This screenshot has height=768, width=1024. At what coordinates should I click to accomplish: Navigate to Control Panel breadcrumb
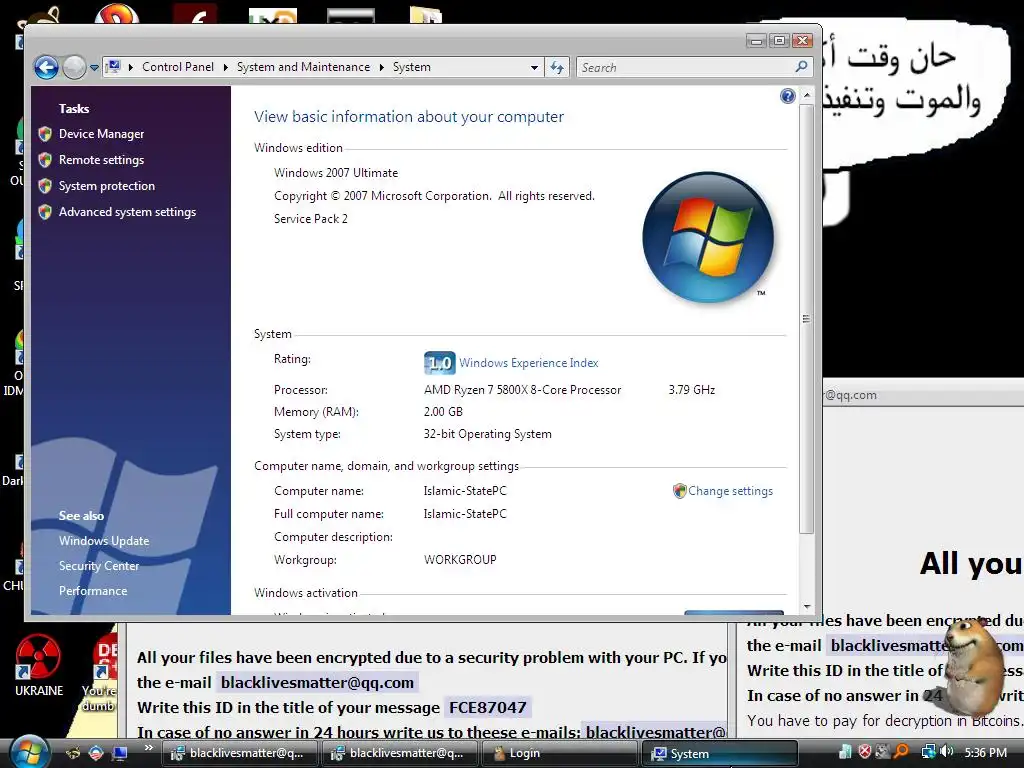(x=178, y=67)
